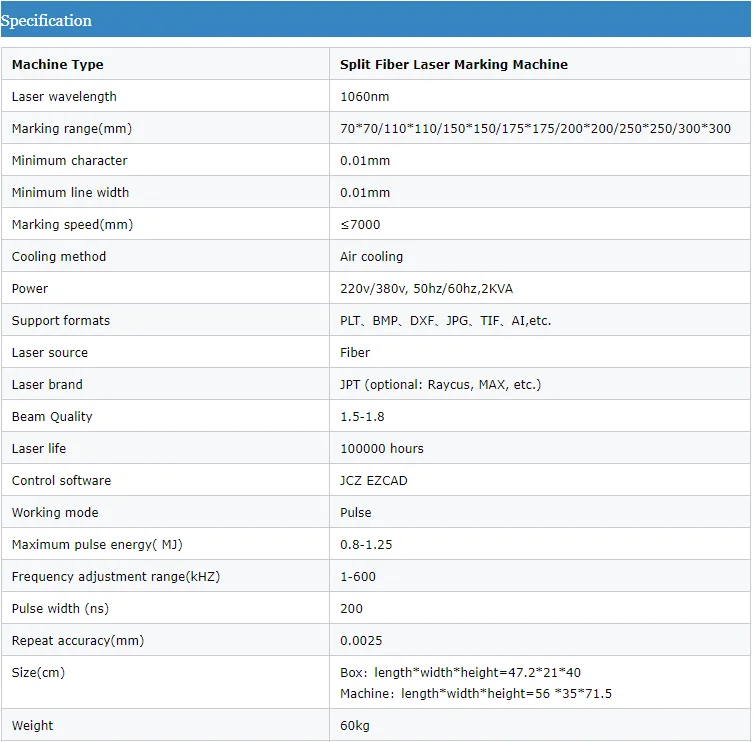
Task: Select the Maximum pulse energy( MJ) label
Action: click(x=97, y=545)
